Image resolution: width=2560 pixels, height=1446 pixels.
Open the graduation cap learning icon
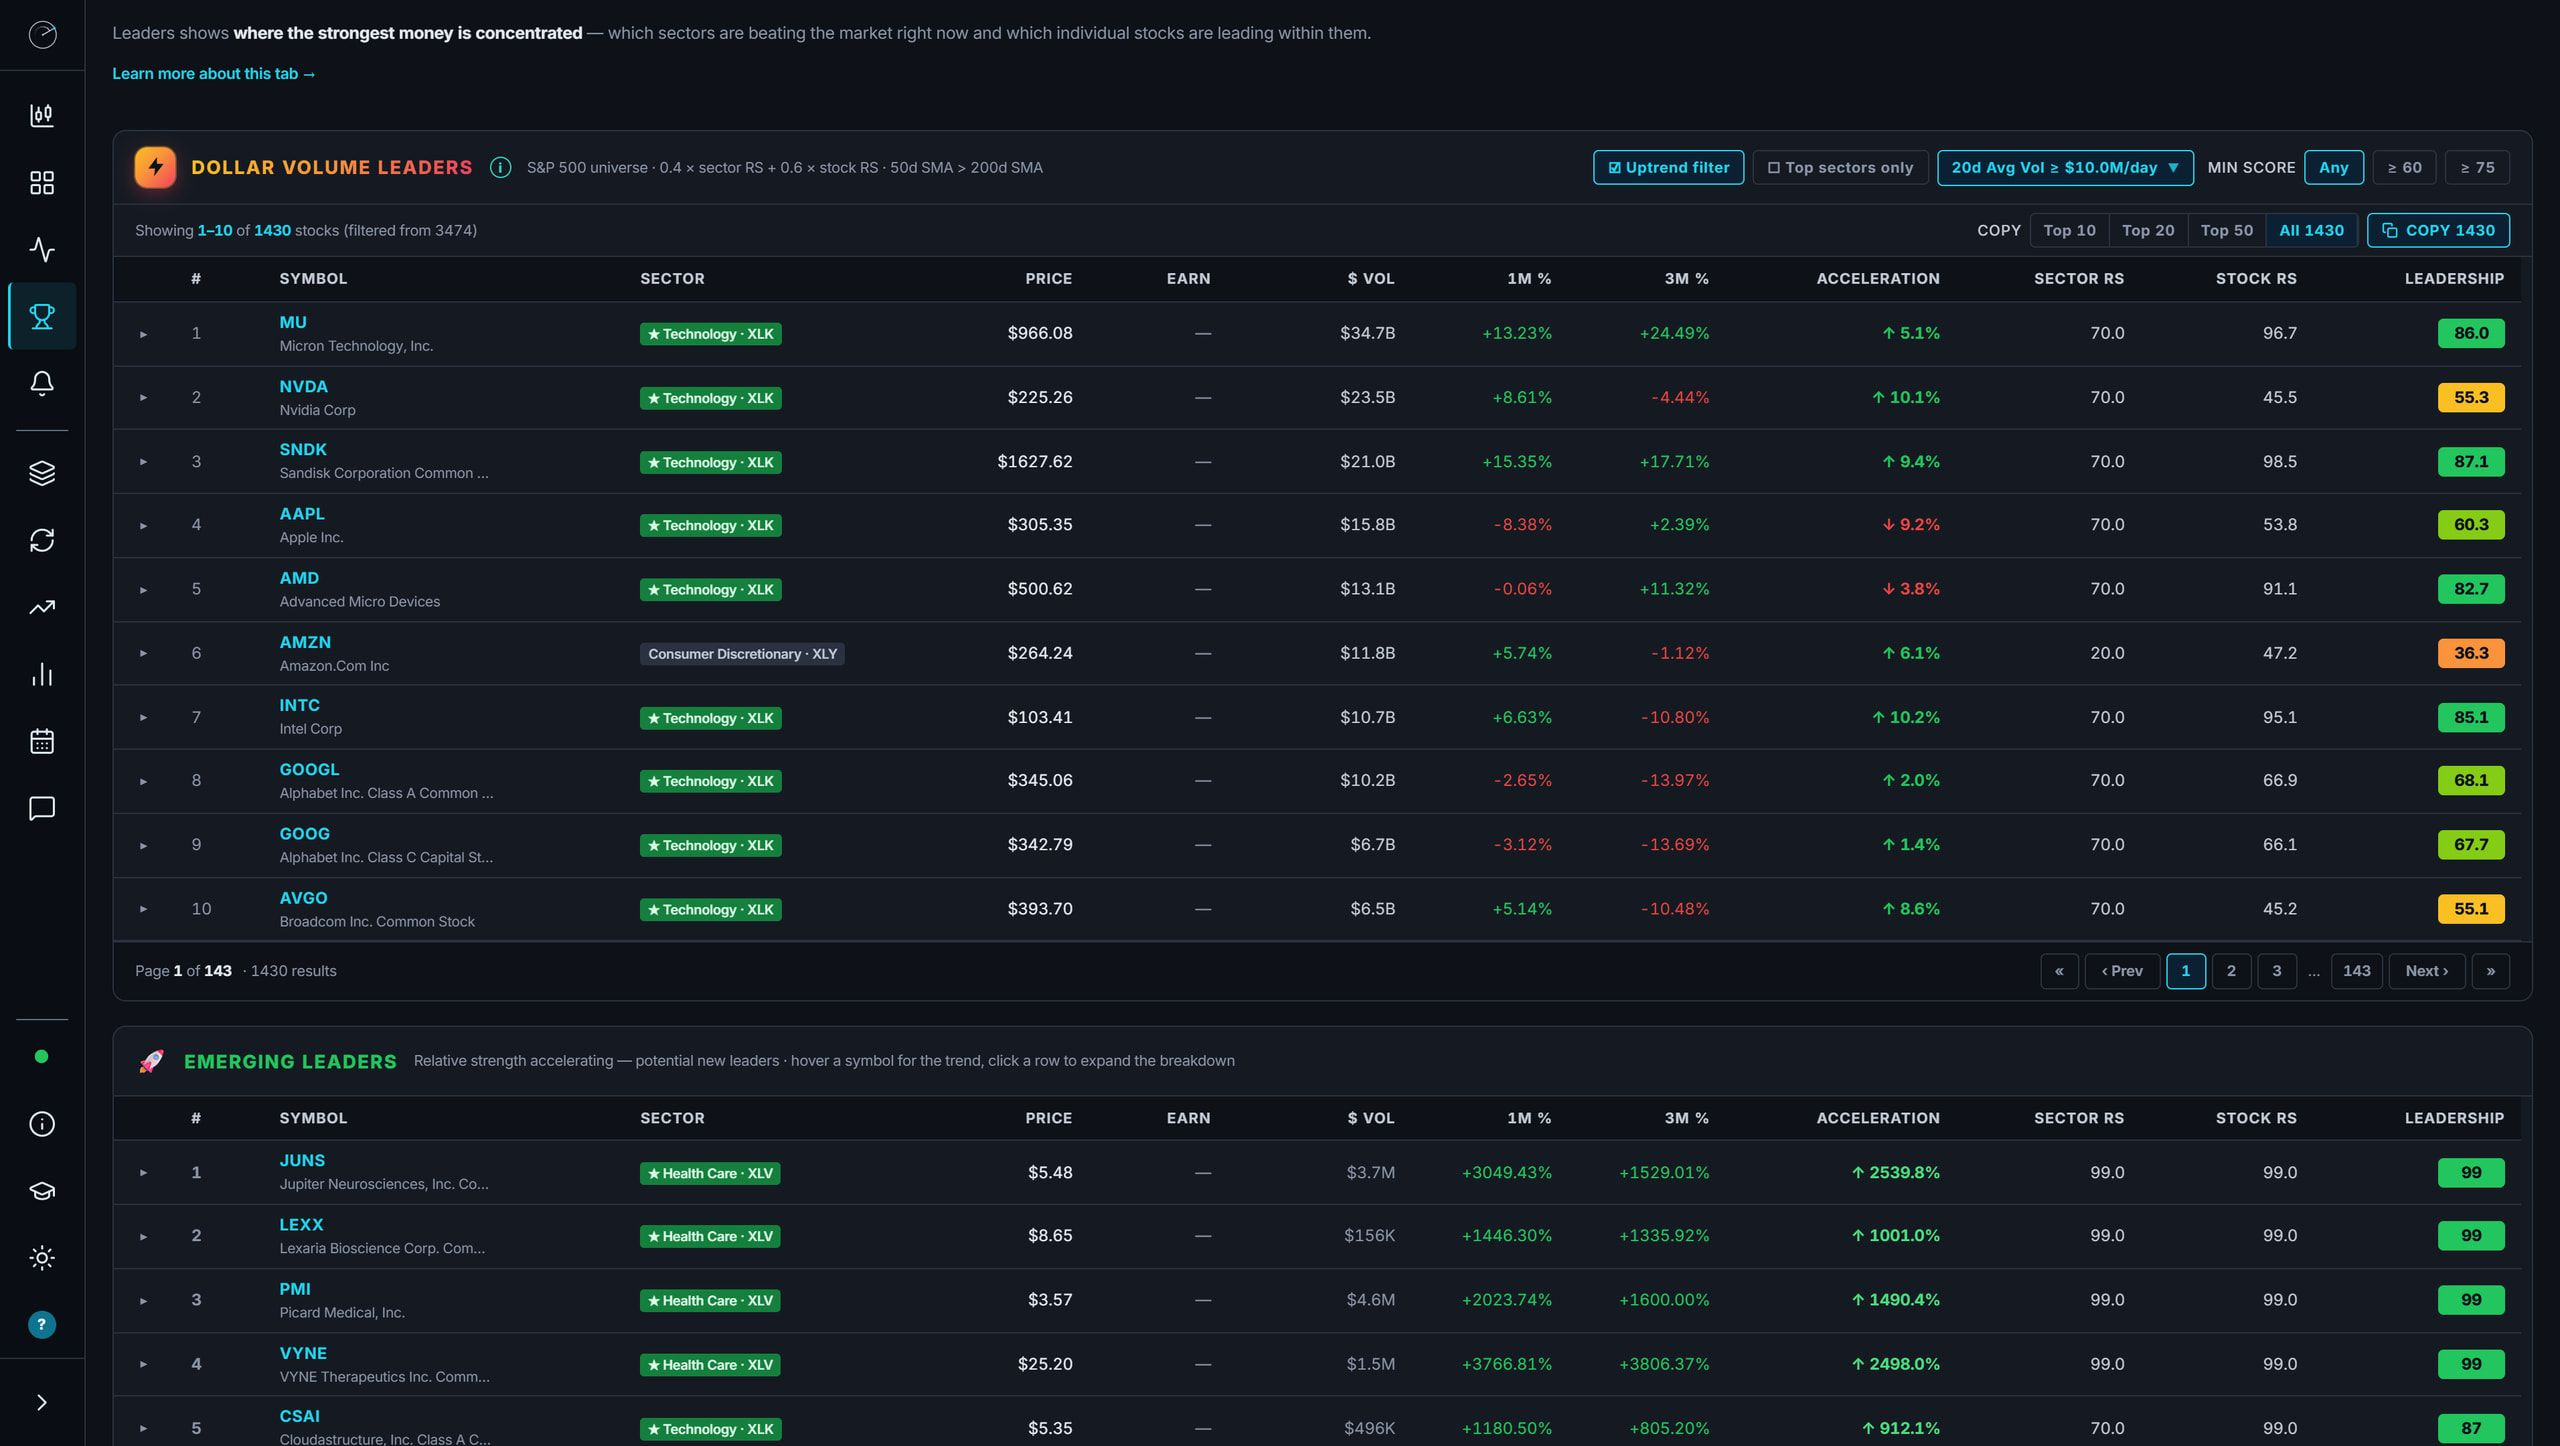pos(42,1191)
